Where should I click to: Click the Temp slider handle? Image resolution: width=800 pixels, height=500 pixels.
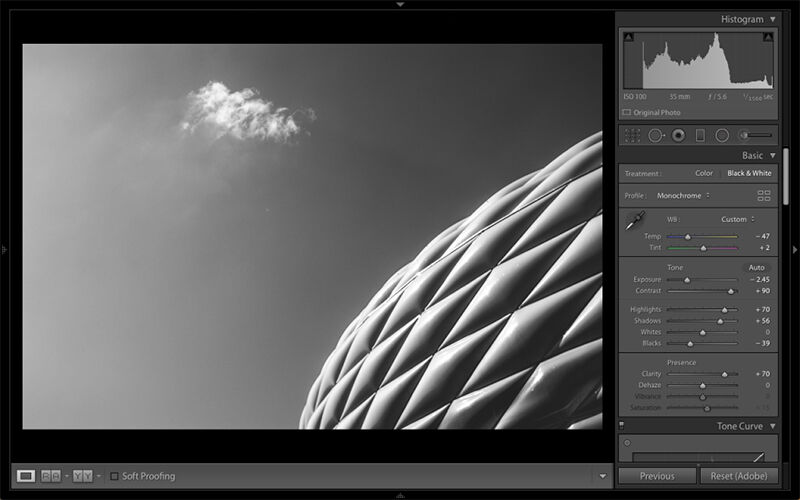coord(688,237)
